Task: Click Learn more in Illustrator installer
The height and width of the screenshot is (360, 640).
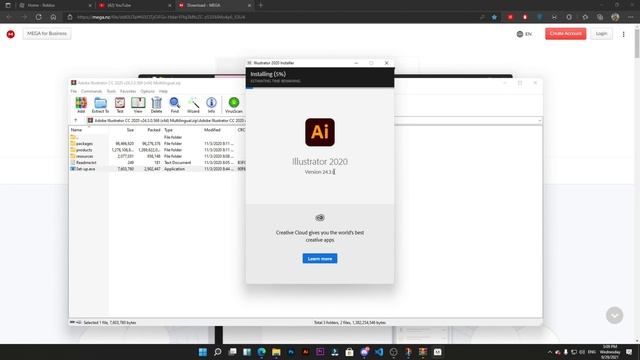Action: click(x=320, y=259)
